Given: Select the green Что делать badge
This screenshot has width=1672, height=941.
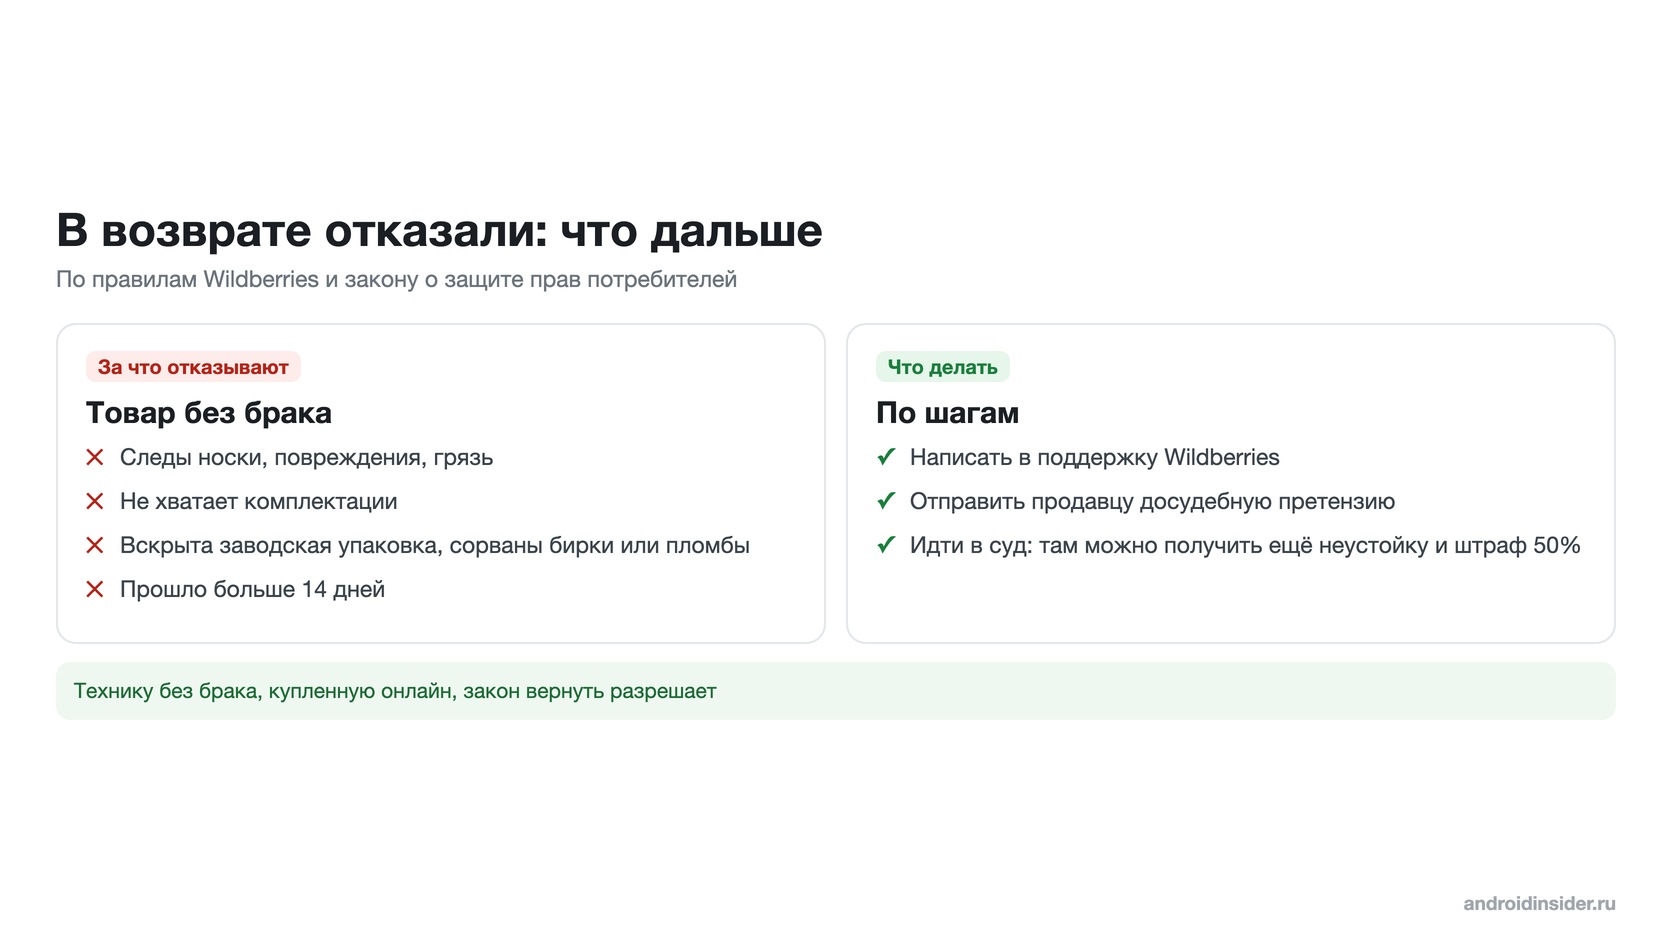Looking at the screenshot, I should point(943,367).
